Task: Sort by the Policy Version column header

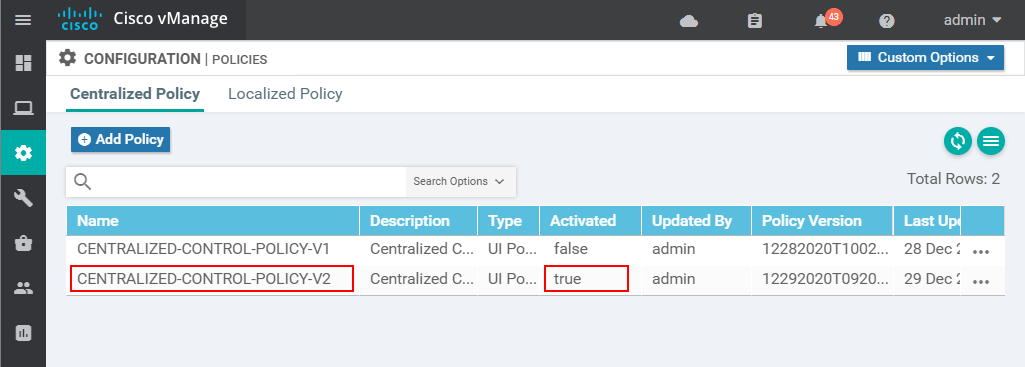Action: [x=822, y=221]
